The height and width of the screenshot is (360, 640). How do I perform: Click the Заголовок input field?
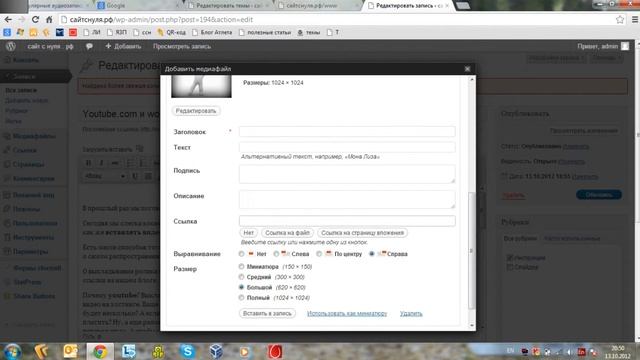(x=347, y=131)
